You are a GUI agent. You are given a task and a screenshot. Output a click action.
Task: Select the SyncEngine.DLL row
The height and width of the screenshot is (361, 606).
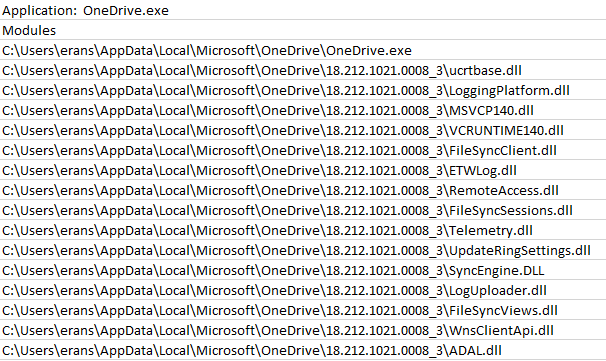[303, 270]
